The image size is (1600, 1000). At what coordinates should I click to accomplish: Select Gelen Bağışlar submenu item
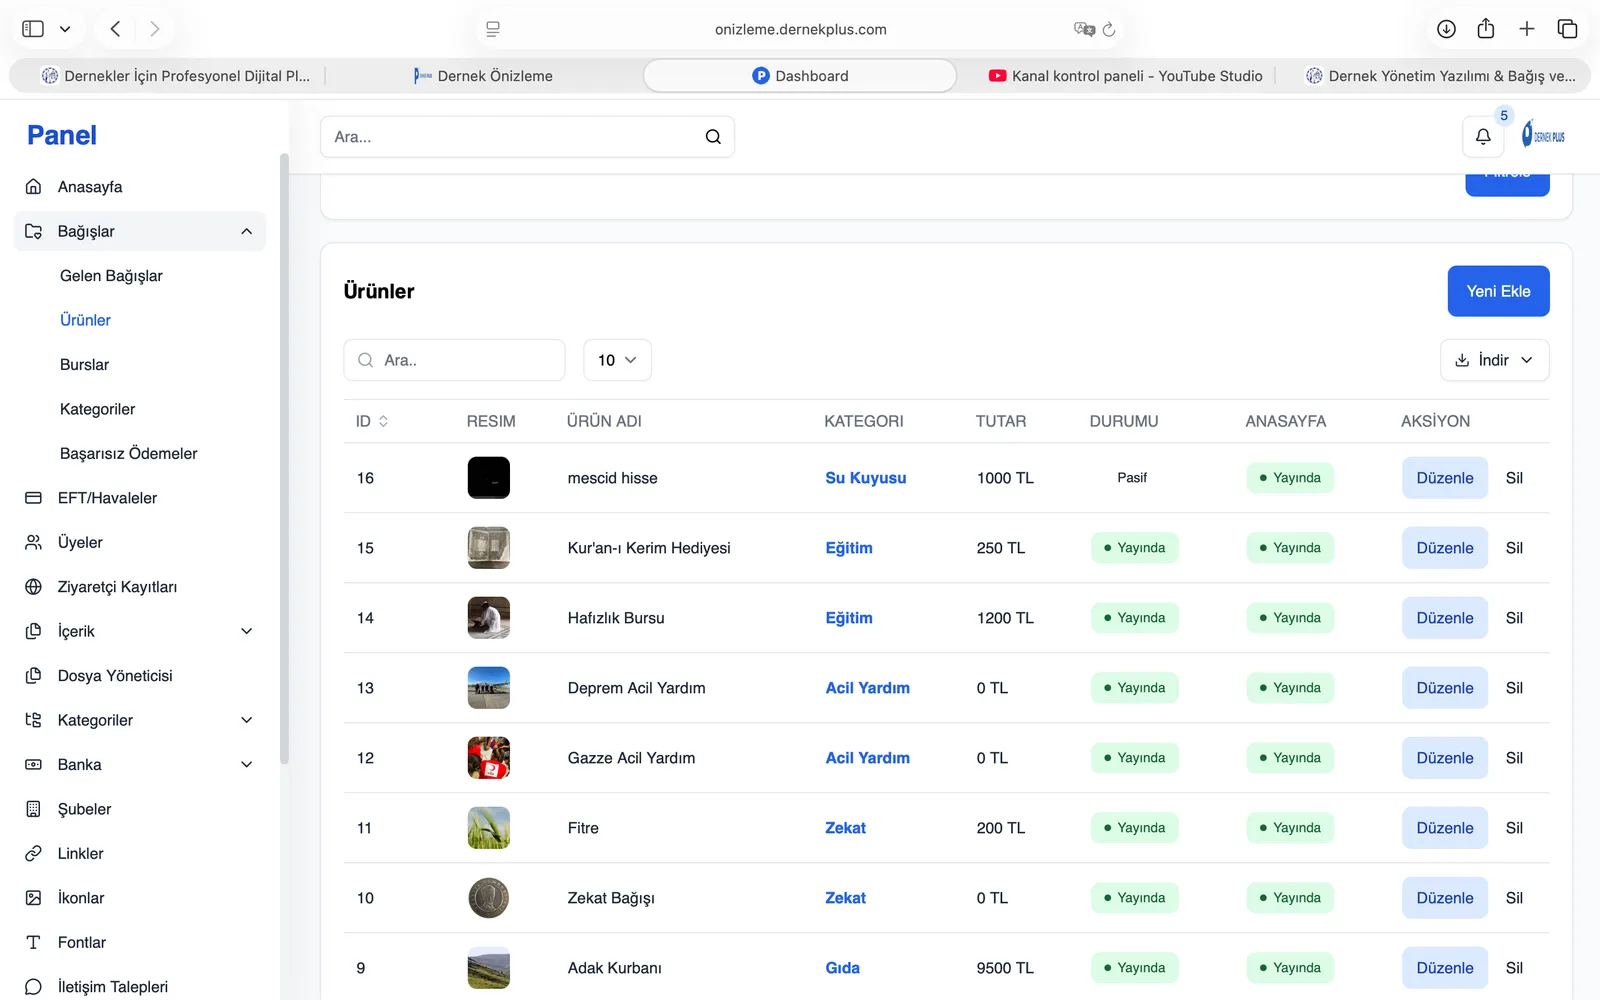tap(111, 276)
